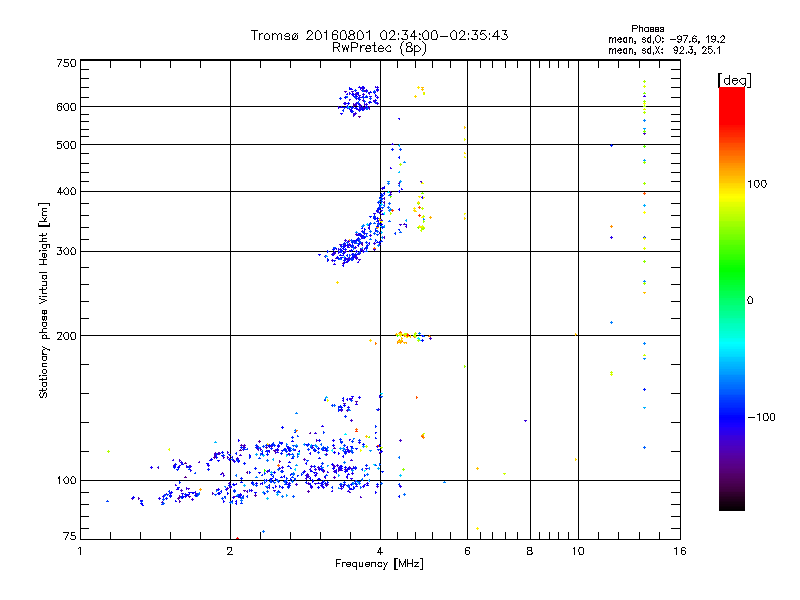
Task: Select the 'RwPretec (8p)' subtitle text
Action: pyautogui.click(x=379, y=48)
